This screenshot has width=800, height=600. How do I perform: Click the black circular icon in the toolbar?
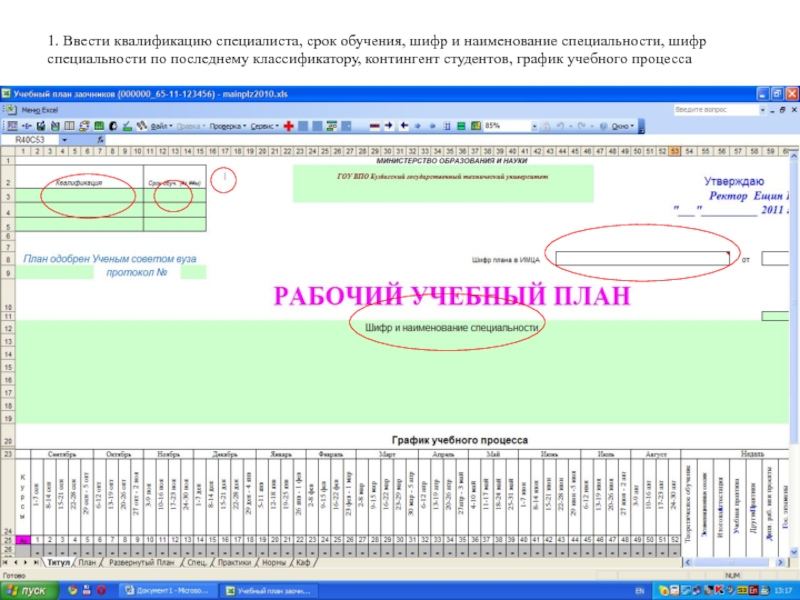point(113,126)
